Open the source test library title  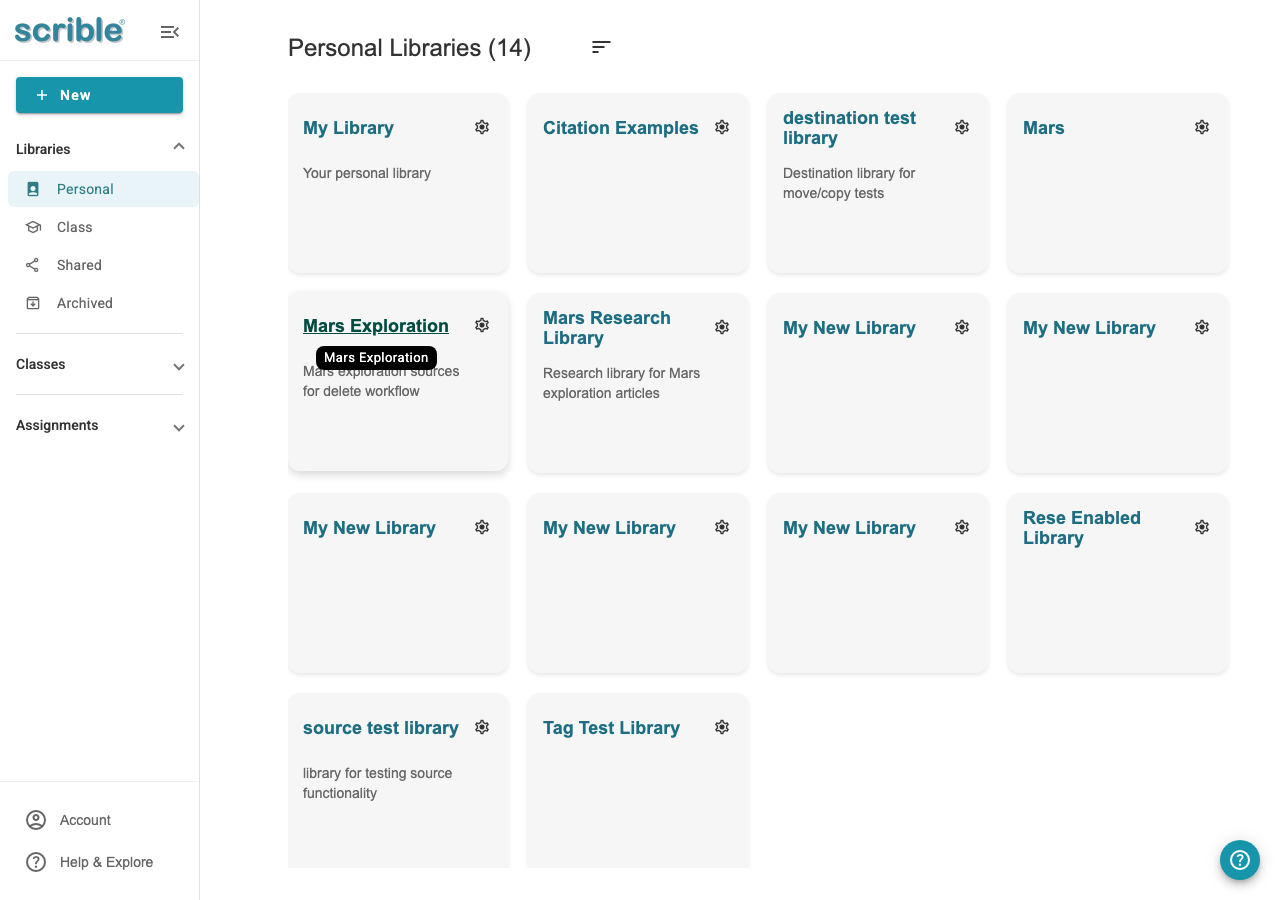pyautogui.click(x=381, y=728)
